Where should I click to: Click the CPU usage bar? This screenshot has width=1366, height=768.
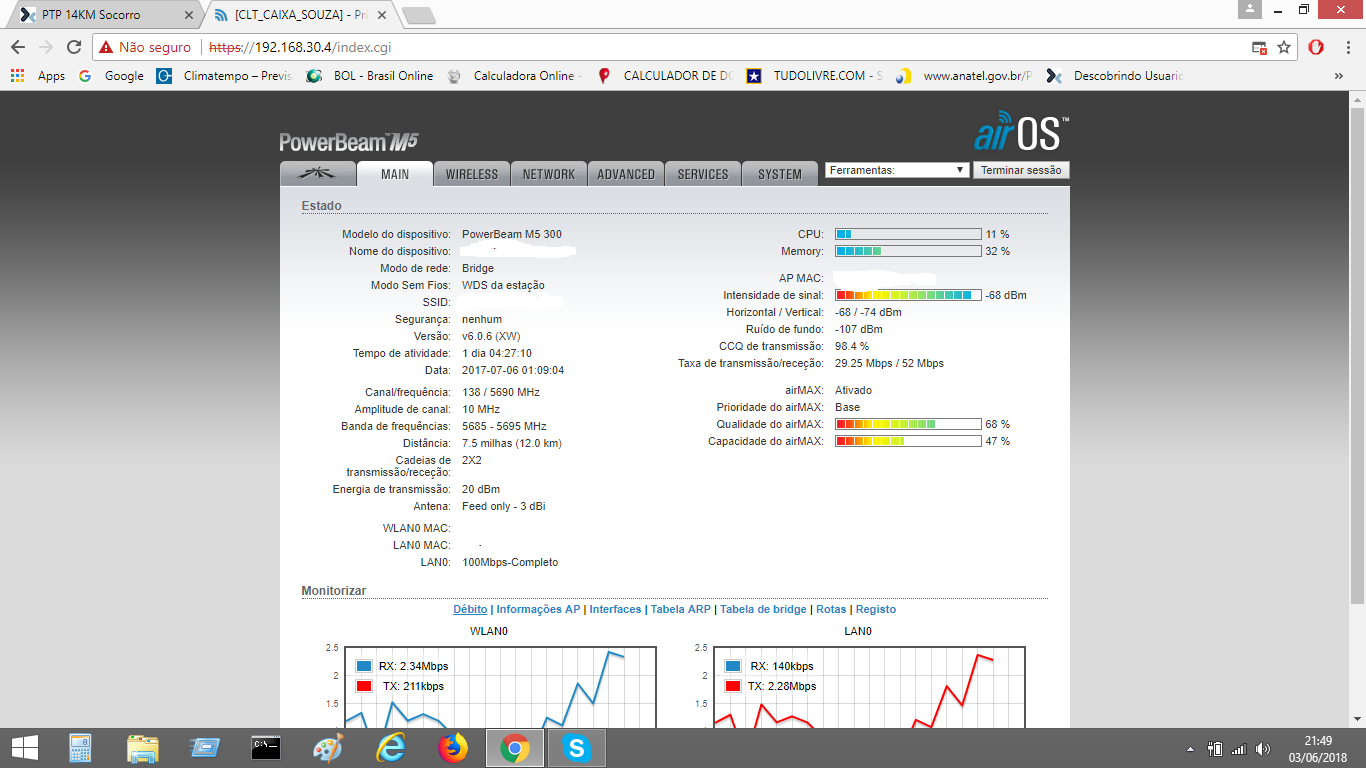tap(908, 234)
